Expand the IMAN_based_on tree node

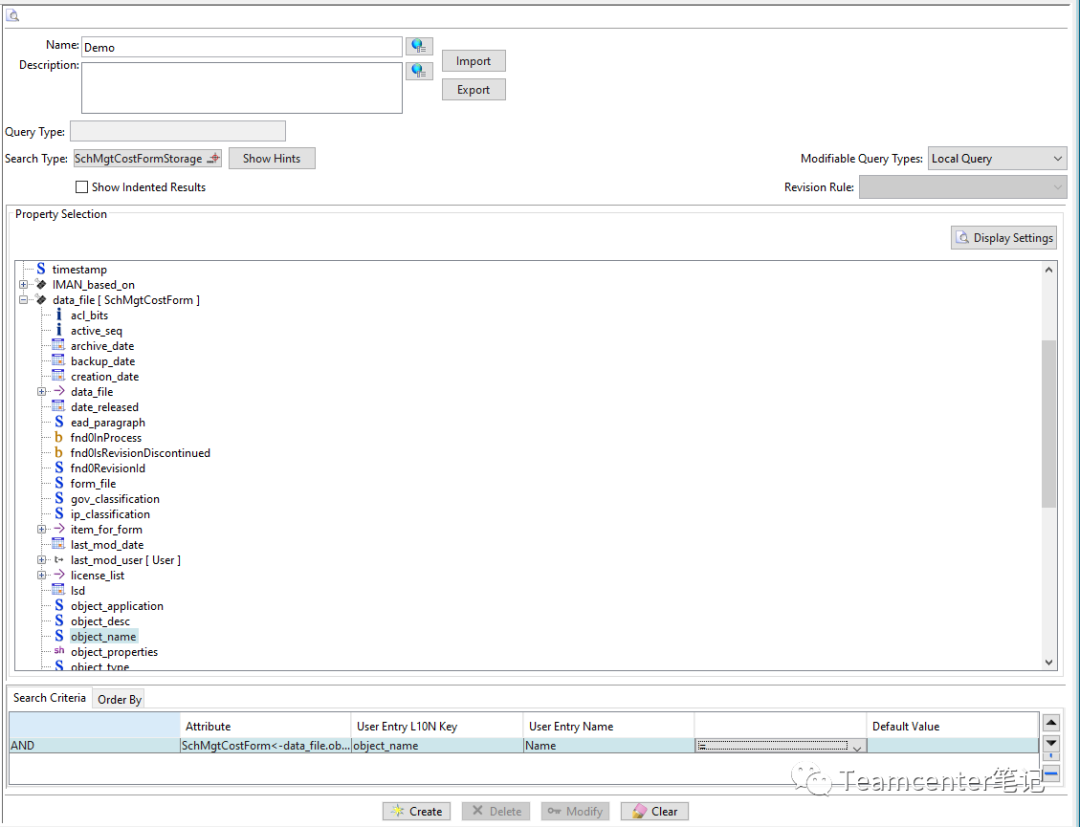coord(24,285)
